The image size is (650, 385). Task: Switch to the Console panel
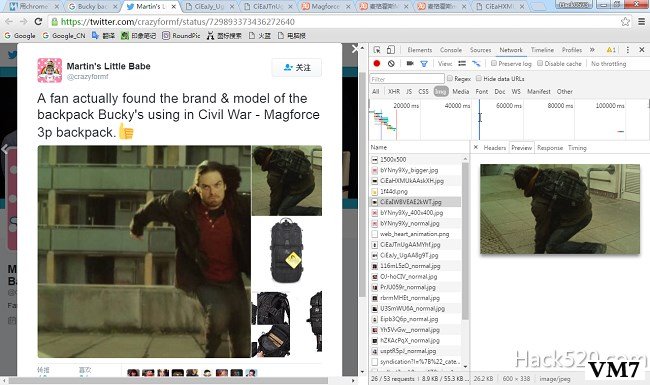pos(451,50)
